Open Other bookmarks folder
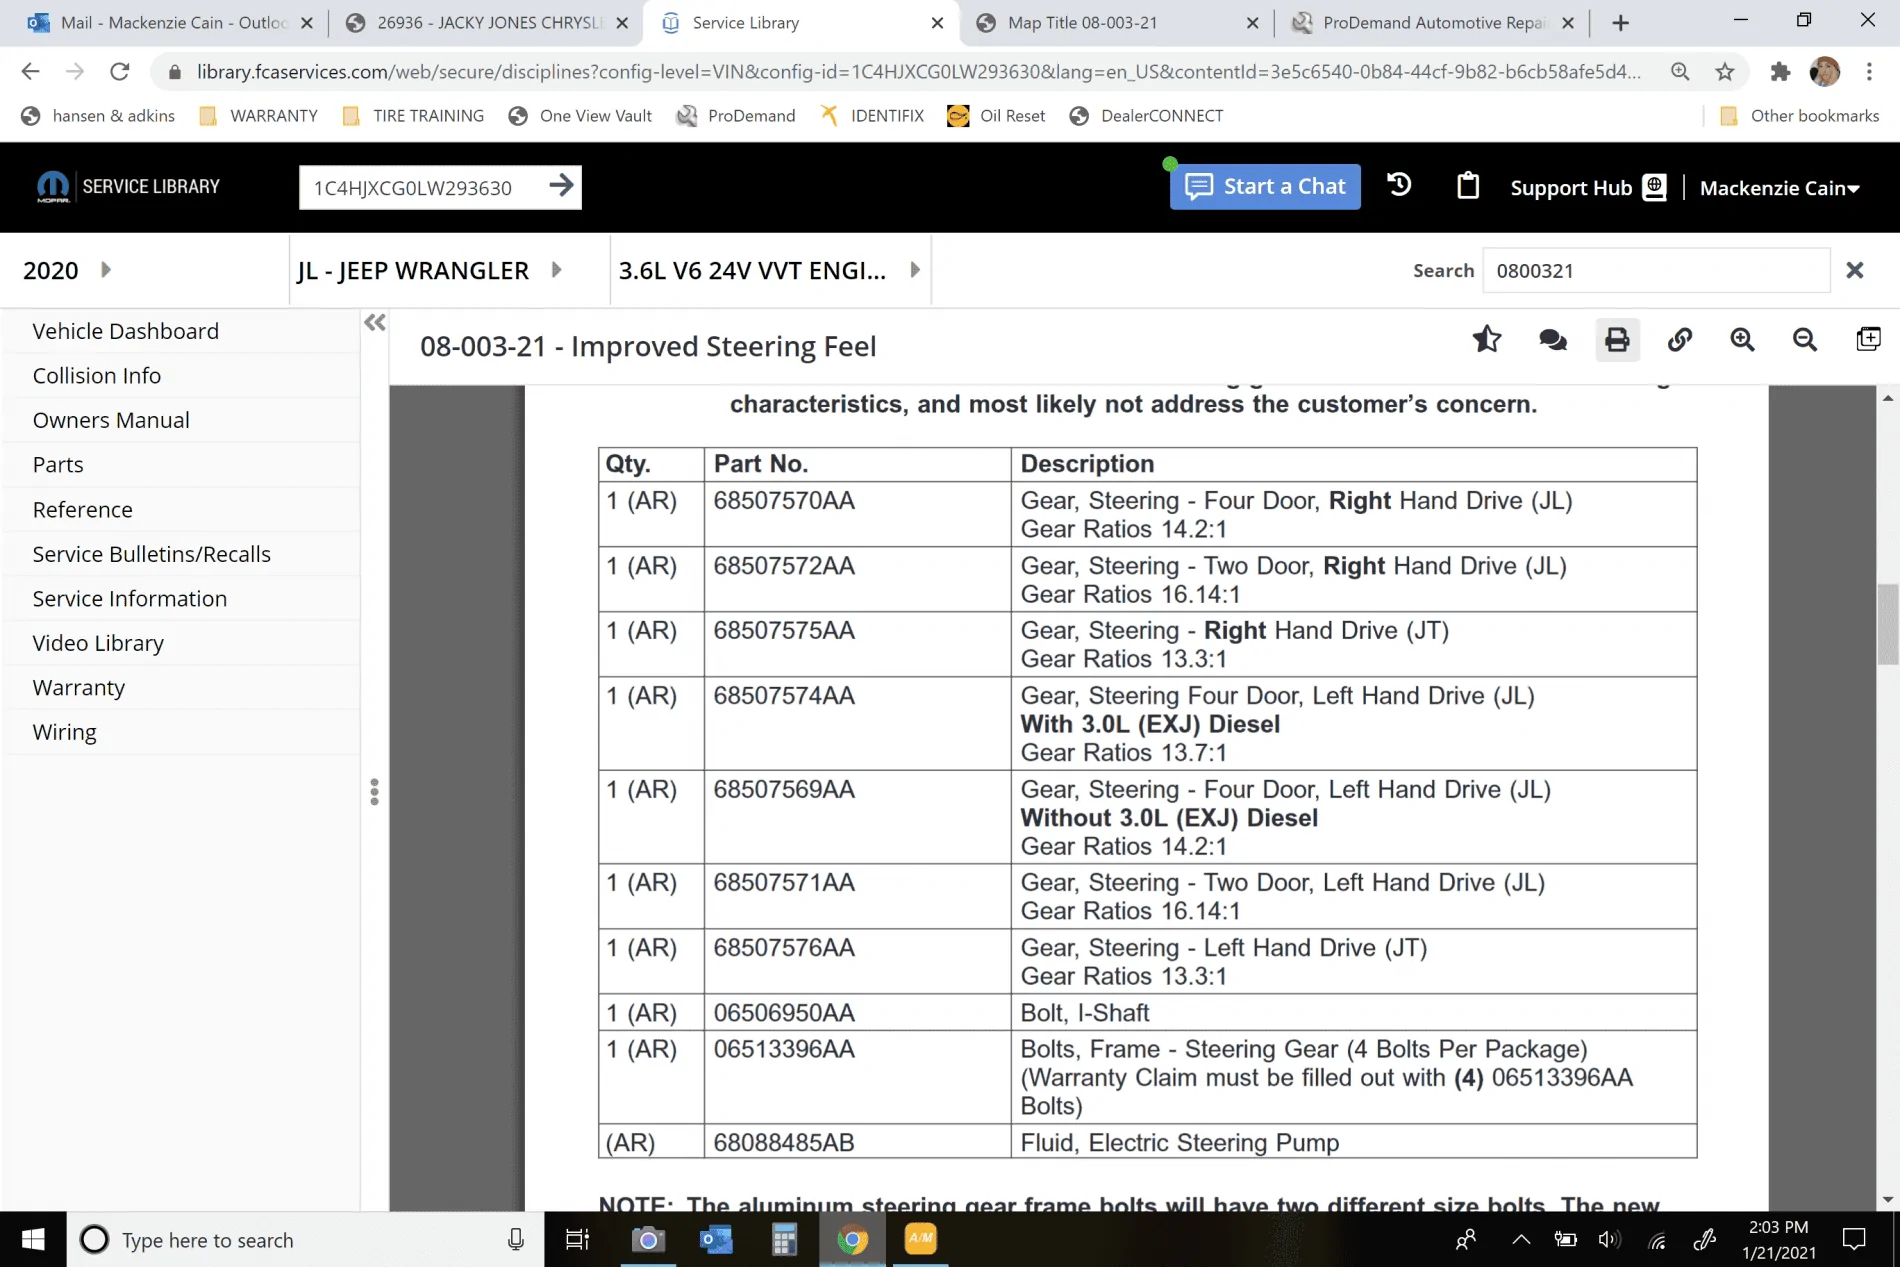1900x1267 pixels. click(1799, 116)
